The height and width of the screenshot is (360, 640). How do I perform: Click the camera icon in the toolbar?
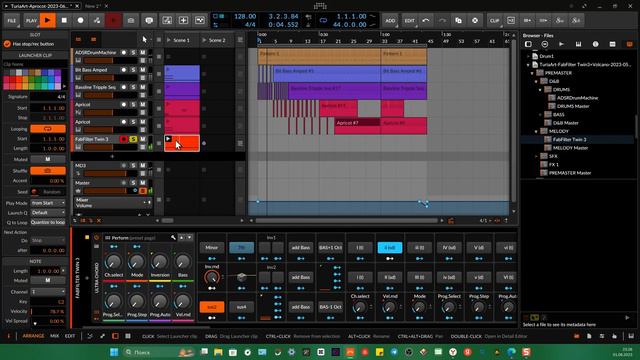pos(131,20)
